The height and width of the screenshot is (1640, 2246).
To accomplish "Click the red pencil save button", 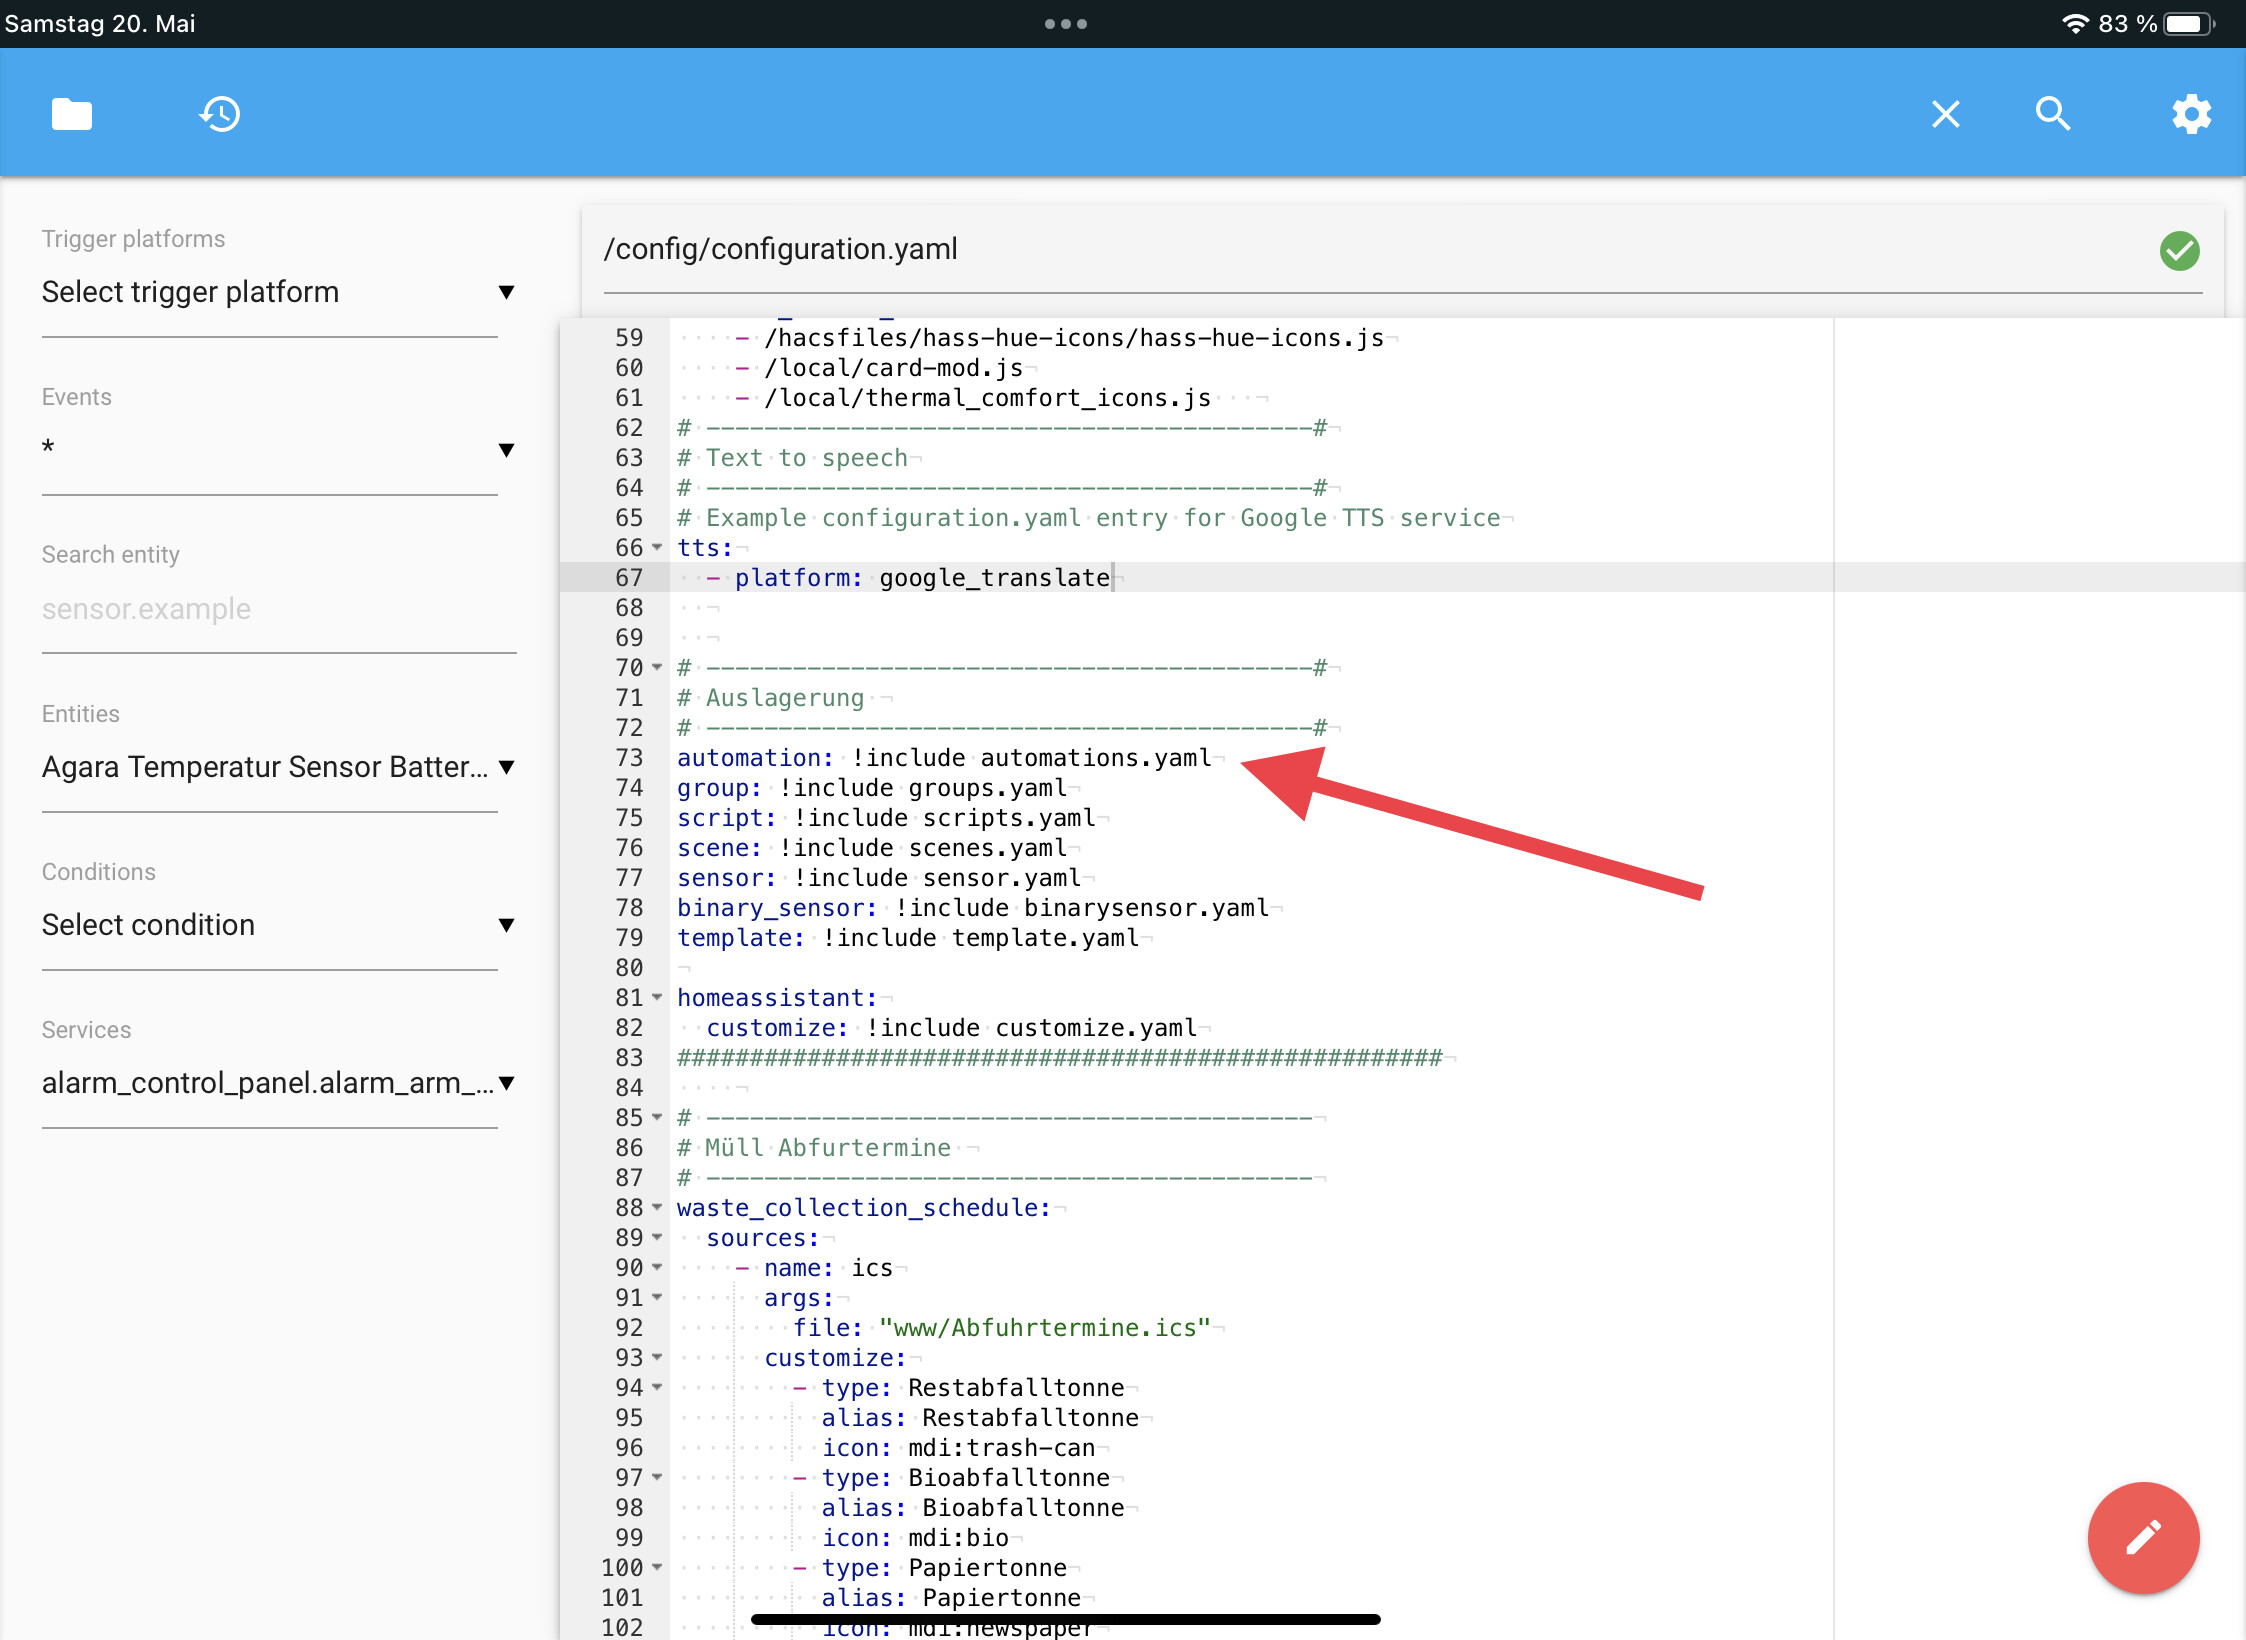I will 2142,1537.
